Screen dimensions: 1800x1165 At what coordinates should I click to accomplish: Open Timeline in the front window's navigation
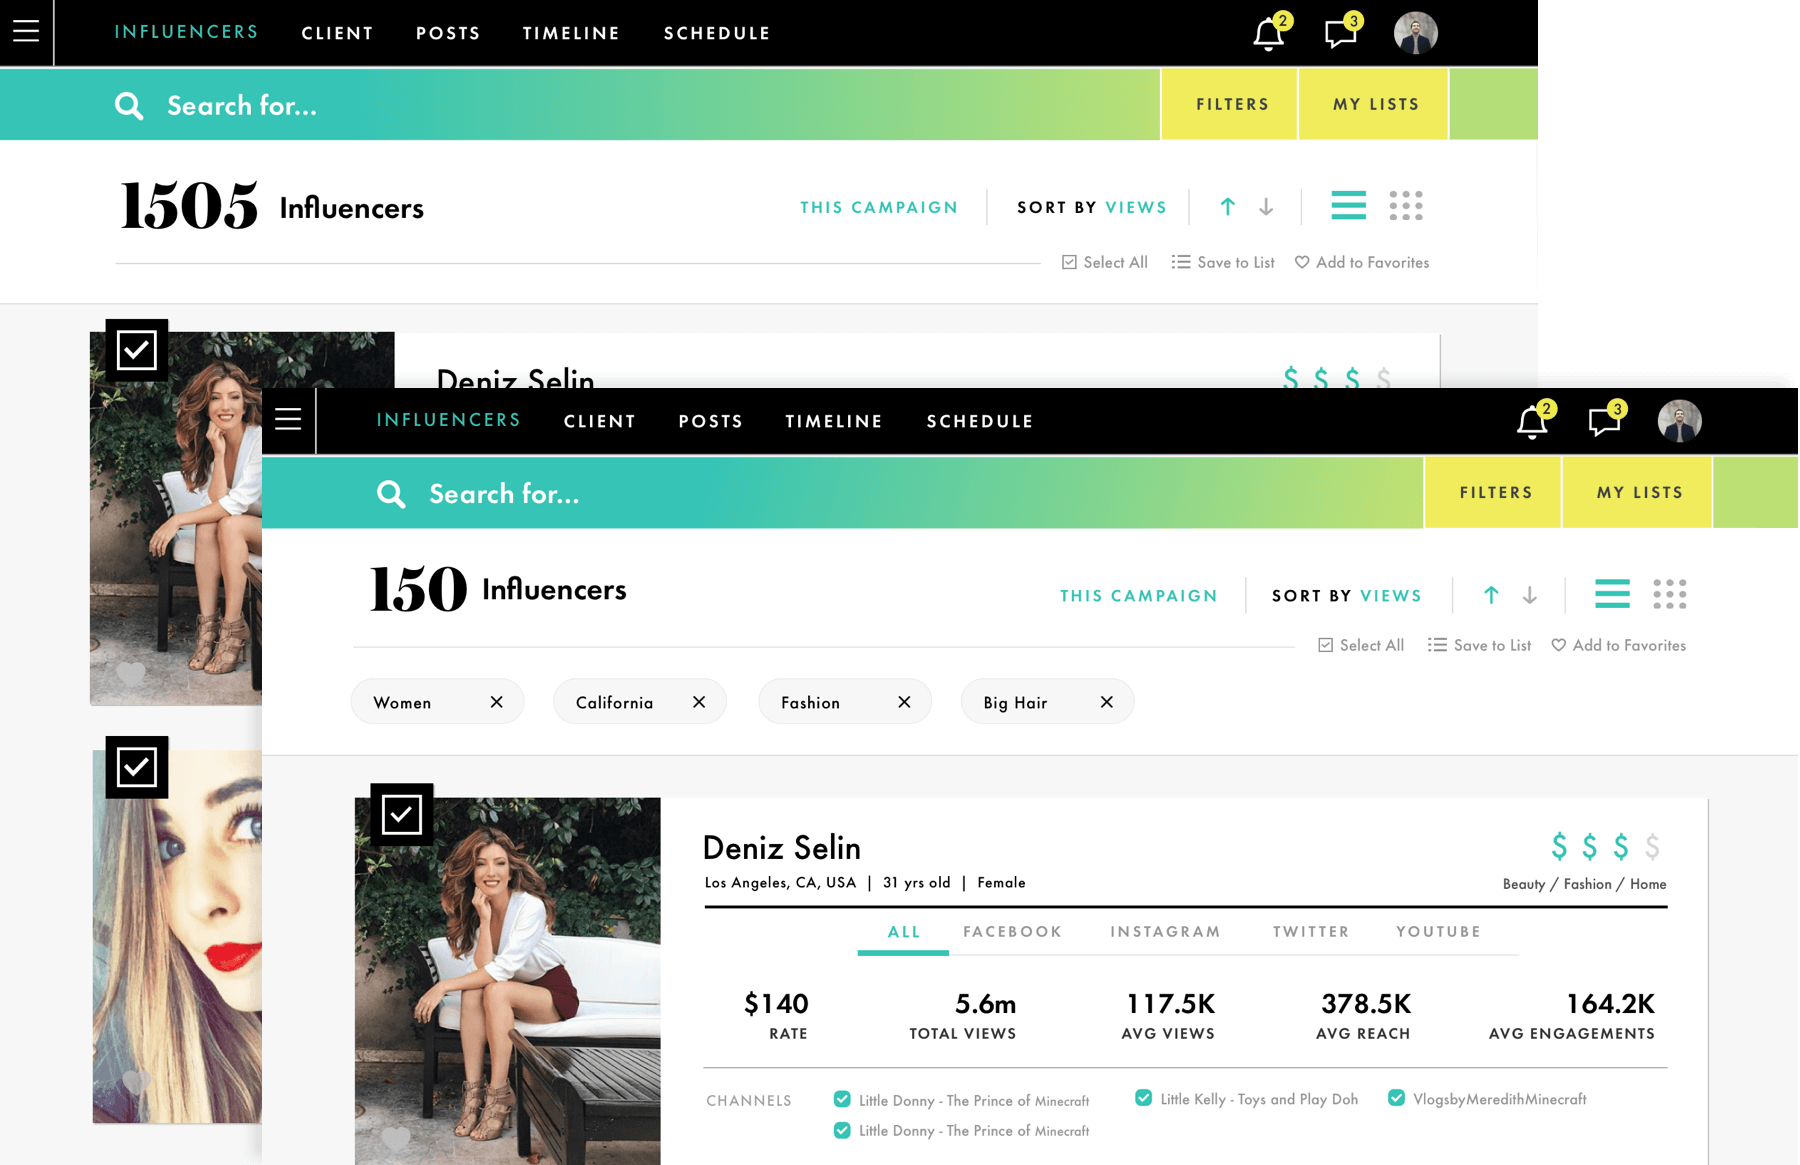(833, 422)
